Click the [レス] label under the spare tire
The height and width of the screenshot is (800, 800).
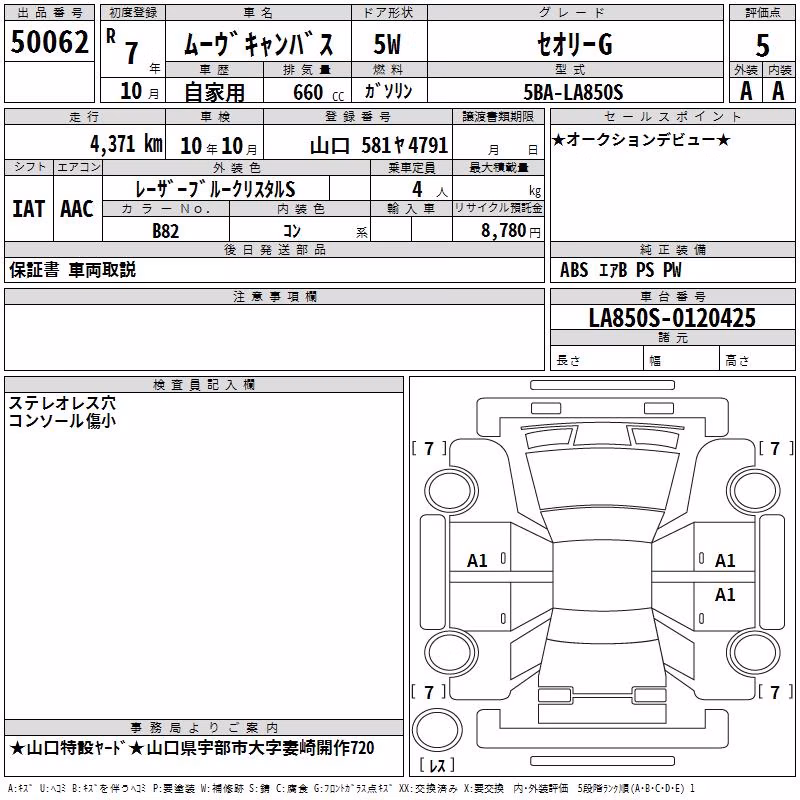(x=437, y=764)
